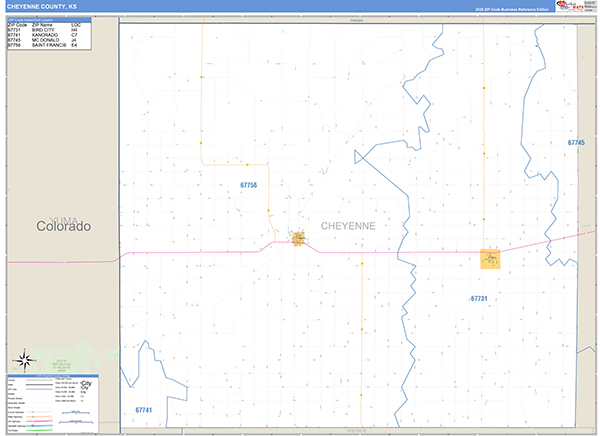Click the Colorado state label
Screen dimensions: 600x436
[x=64, y=226]
